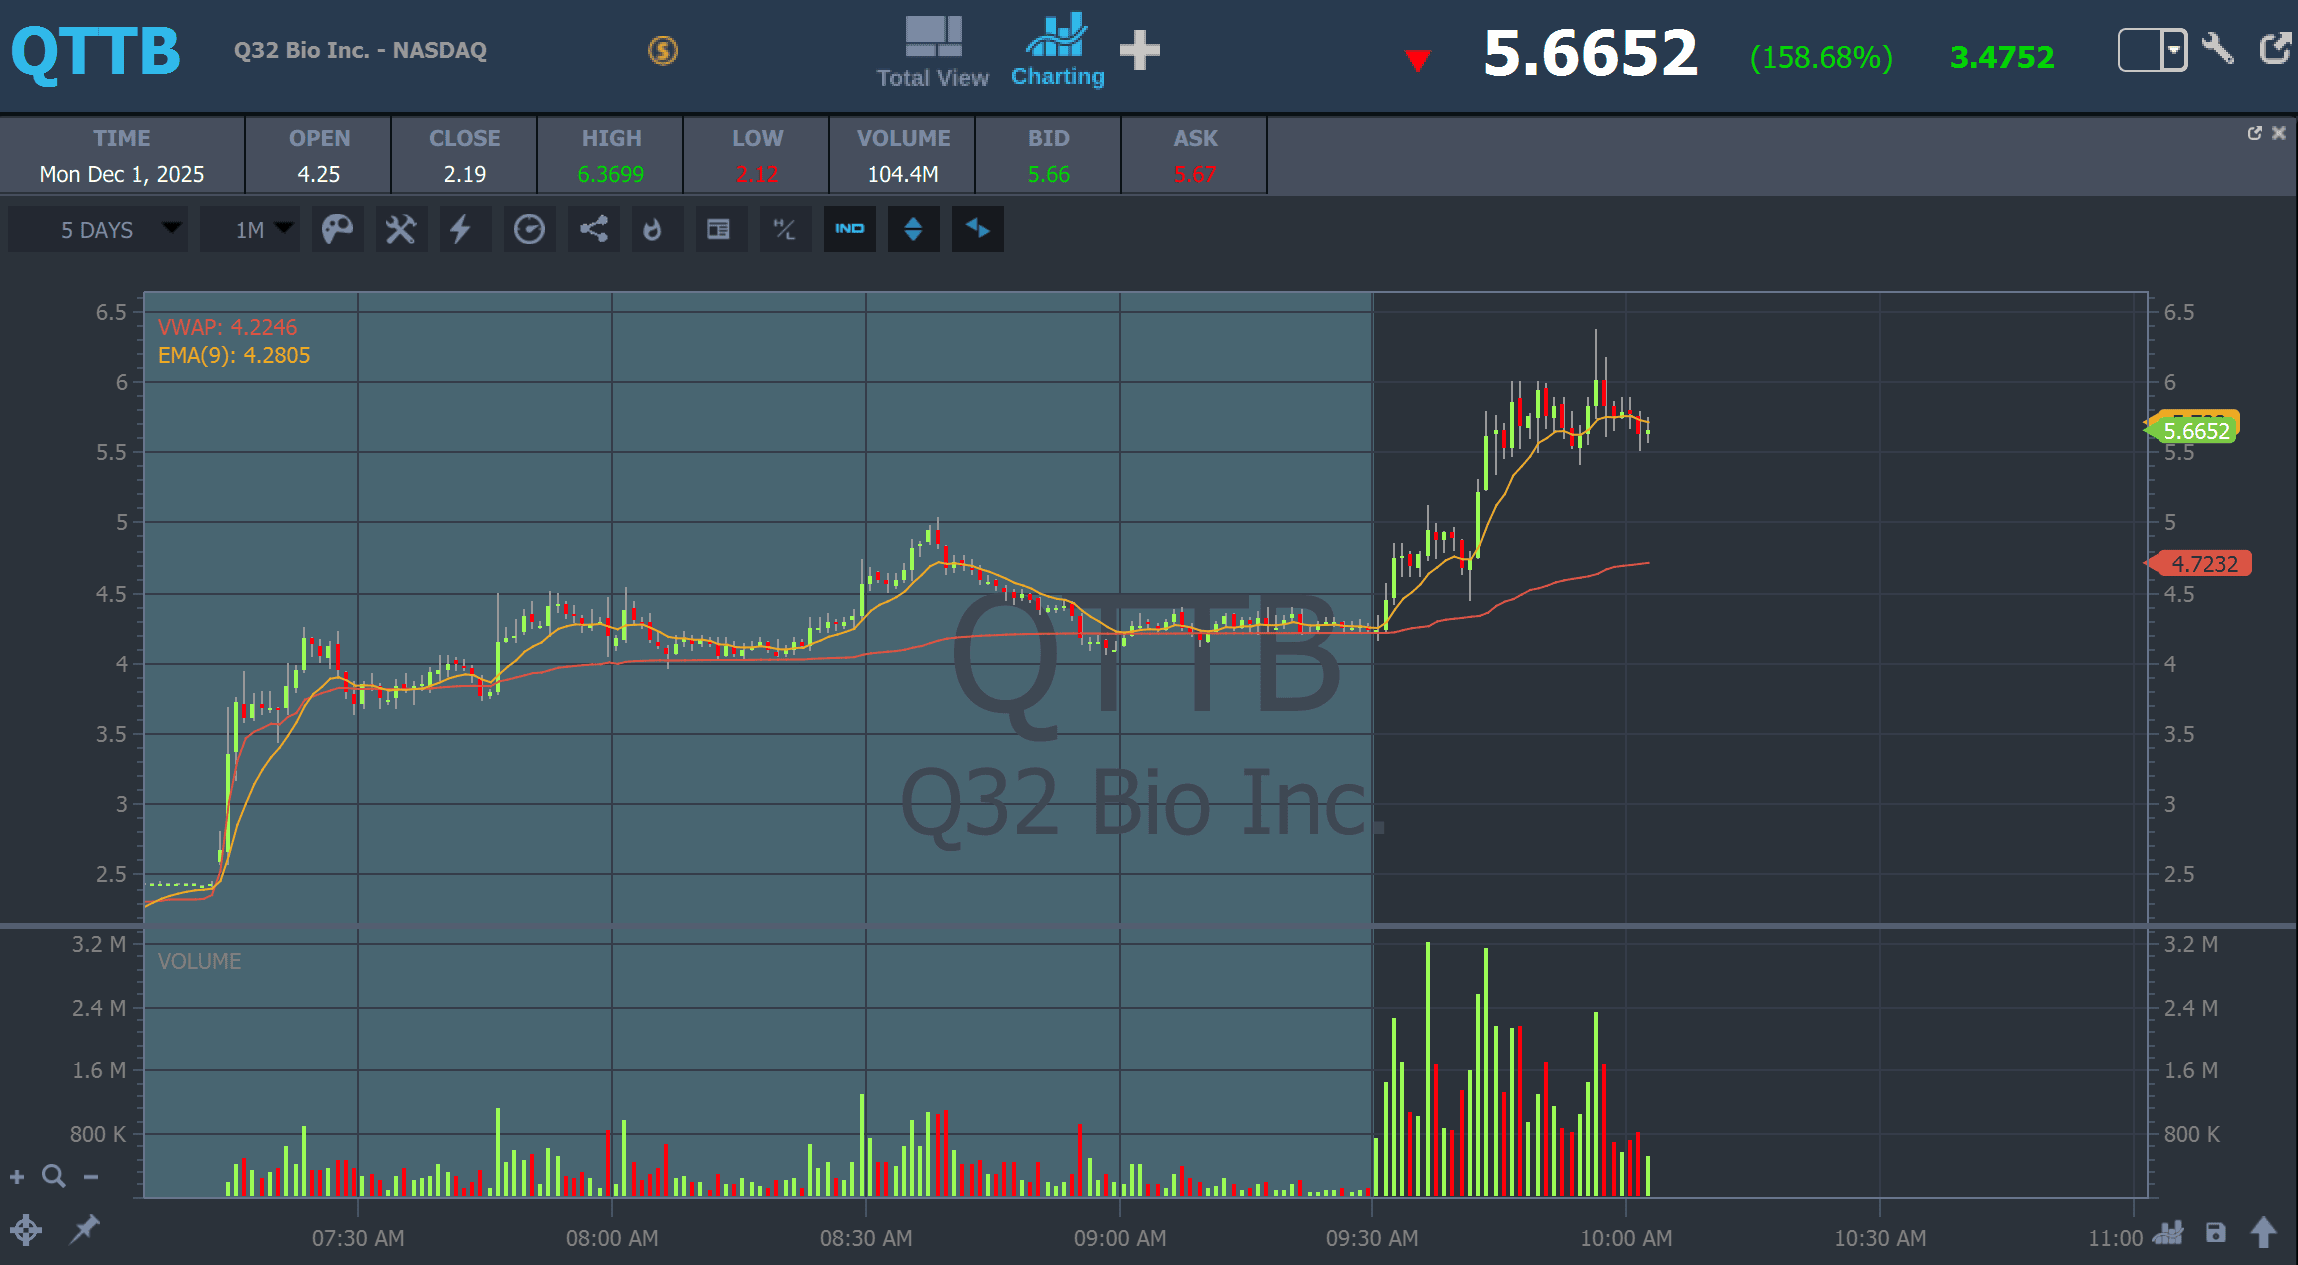The width and height of the screenshot is (2298, 1265).
Task: Toggle the vertical expand arrows button
Action: click(913, 229)
